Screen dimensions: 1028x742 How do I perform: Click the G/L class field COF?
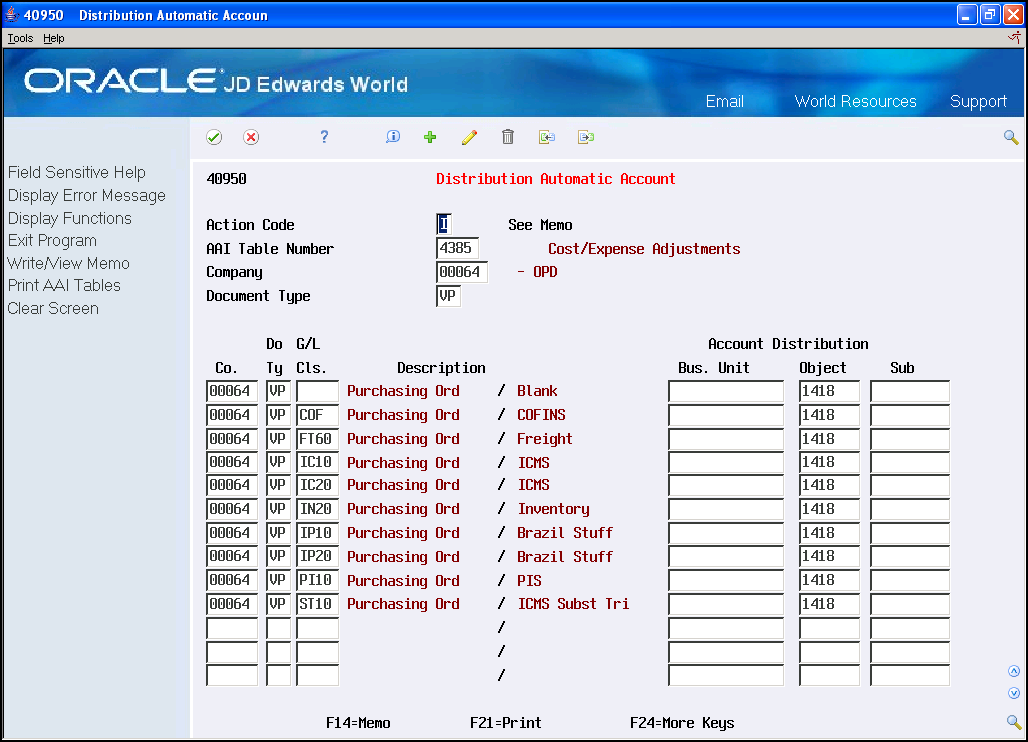tap(317, 415)
